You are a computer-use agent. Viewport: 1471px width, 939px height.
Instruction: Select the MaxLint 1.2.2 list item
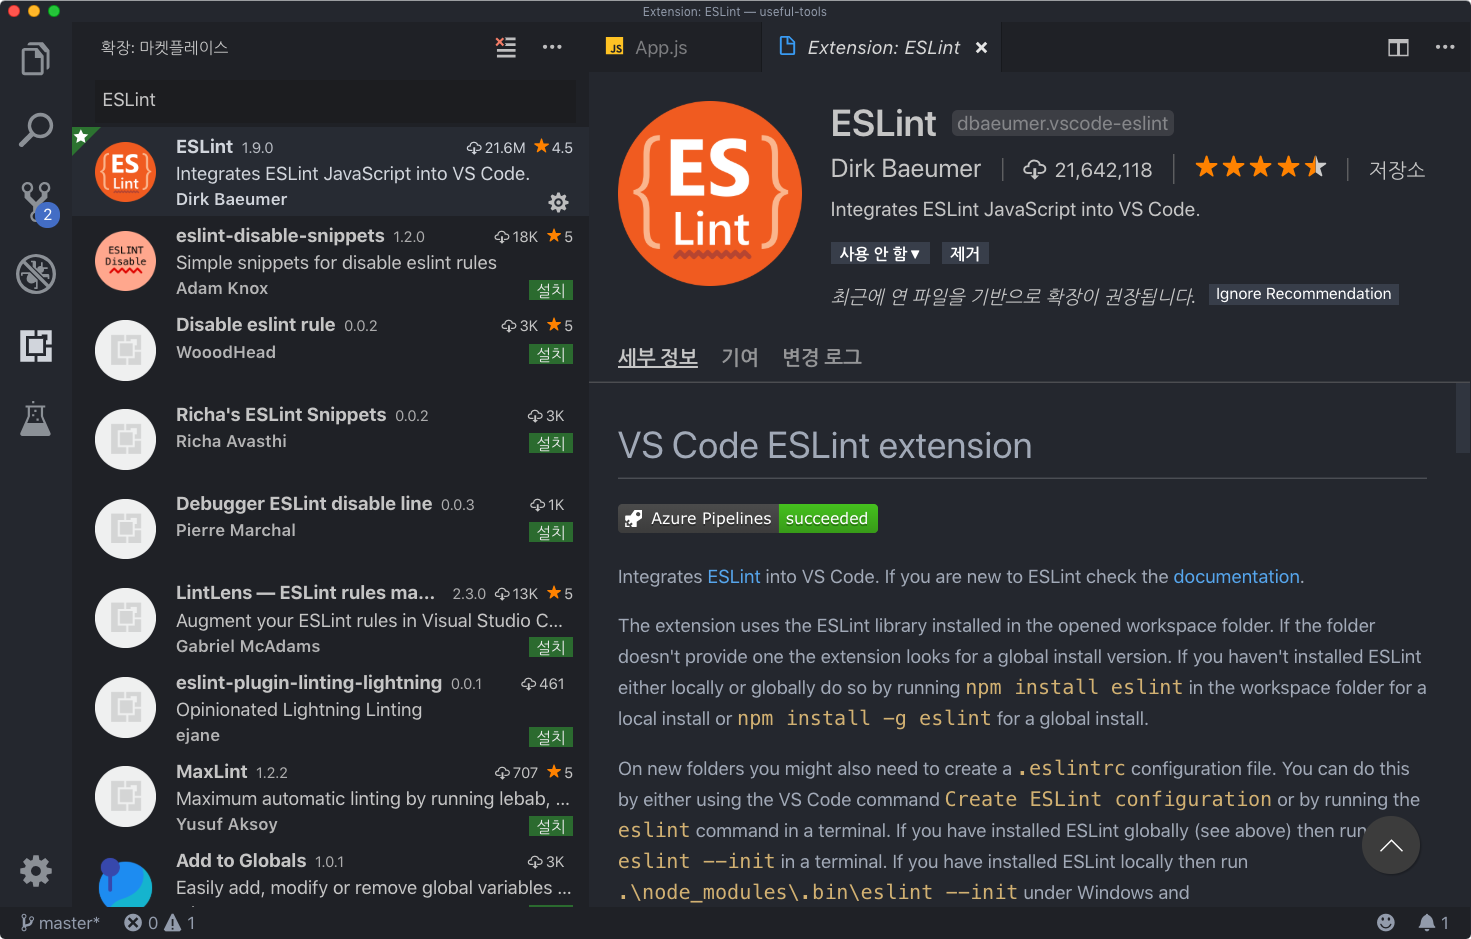(x=330, y=796)
